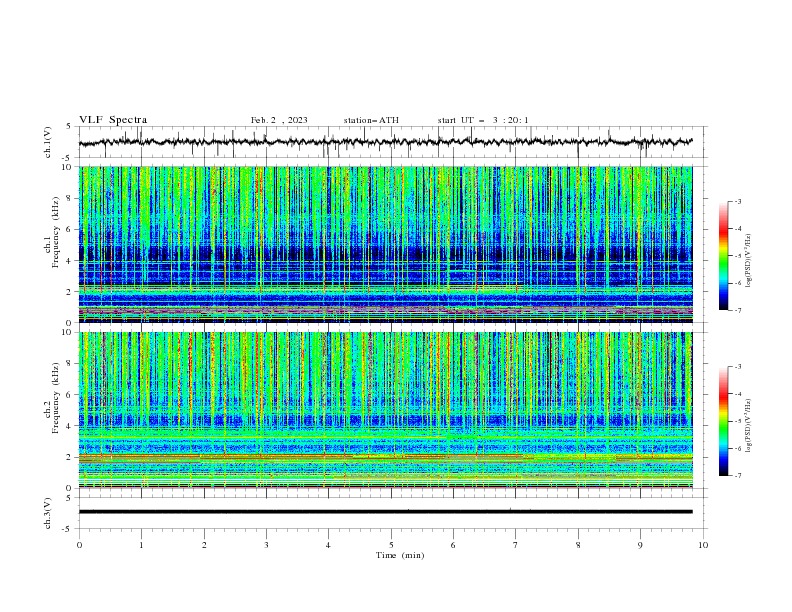Click the ch.1 voltage waveform trace
The width and height of the screenshot is (792, 612).
point(385,142)
